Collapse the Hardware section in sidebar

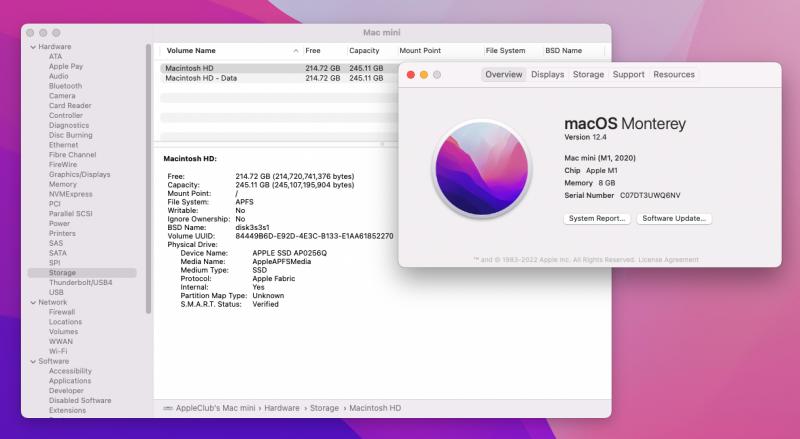point(33,47)
